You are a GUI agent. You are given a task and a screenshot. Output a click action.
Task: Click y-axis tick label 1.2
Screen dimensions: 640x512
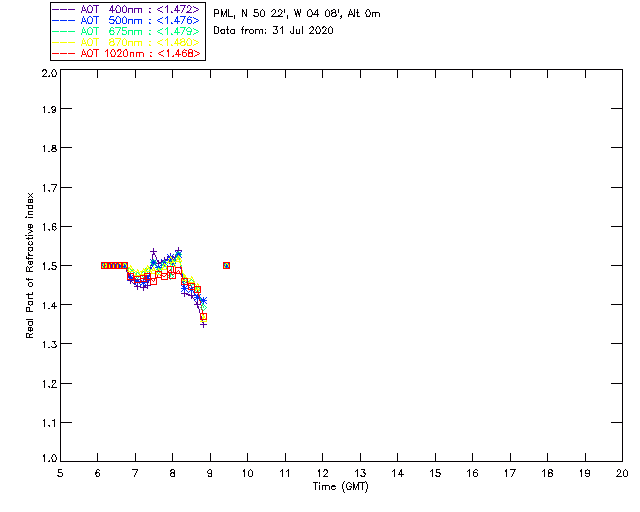point(49,384)
